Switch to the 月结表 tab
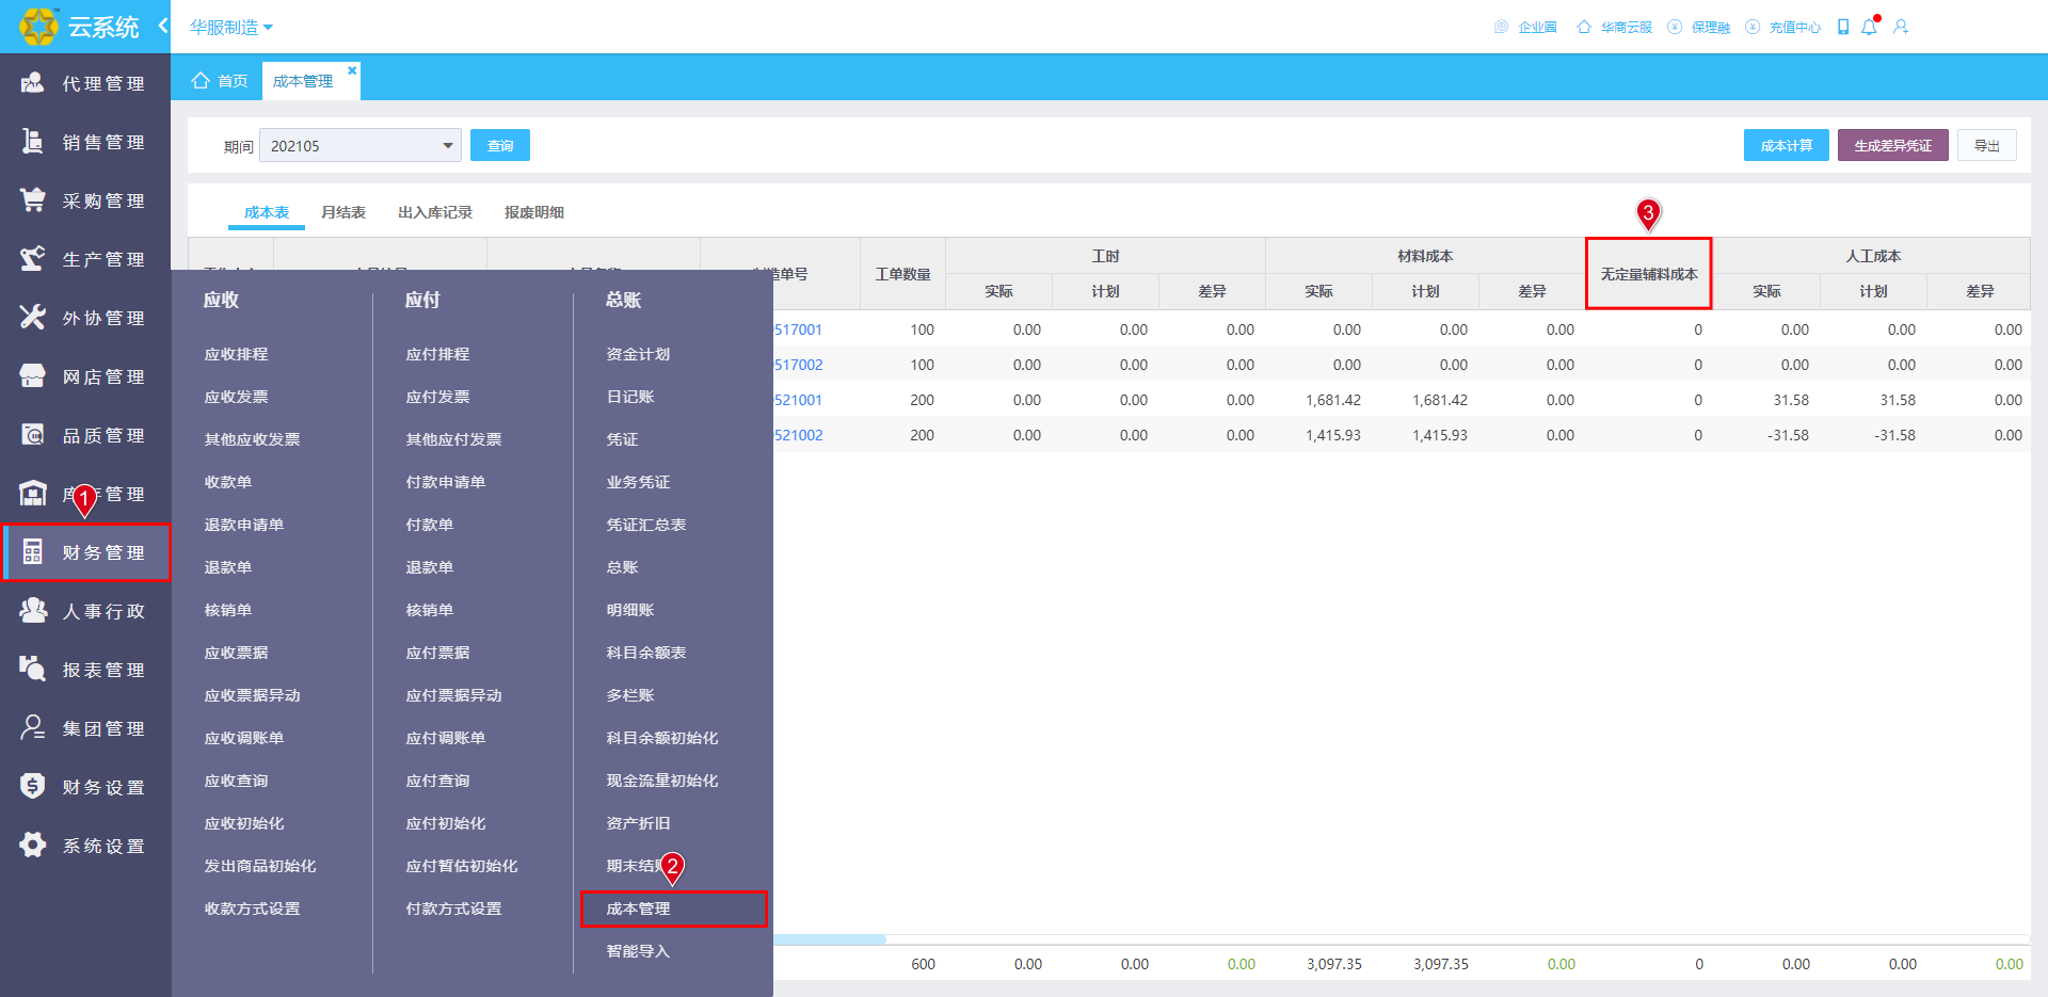2048x997 pixels. click(x=343, y=212)
